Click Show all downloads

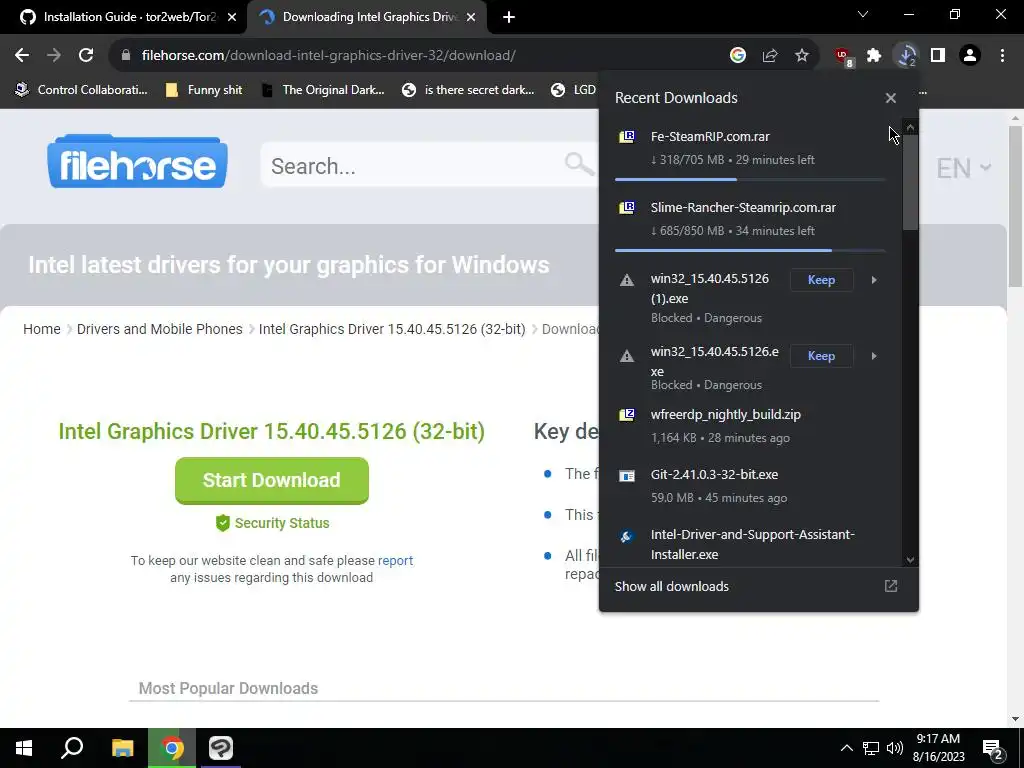671,586
